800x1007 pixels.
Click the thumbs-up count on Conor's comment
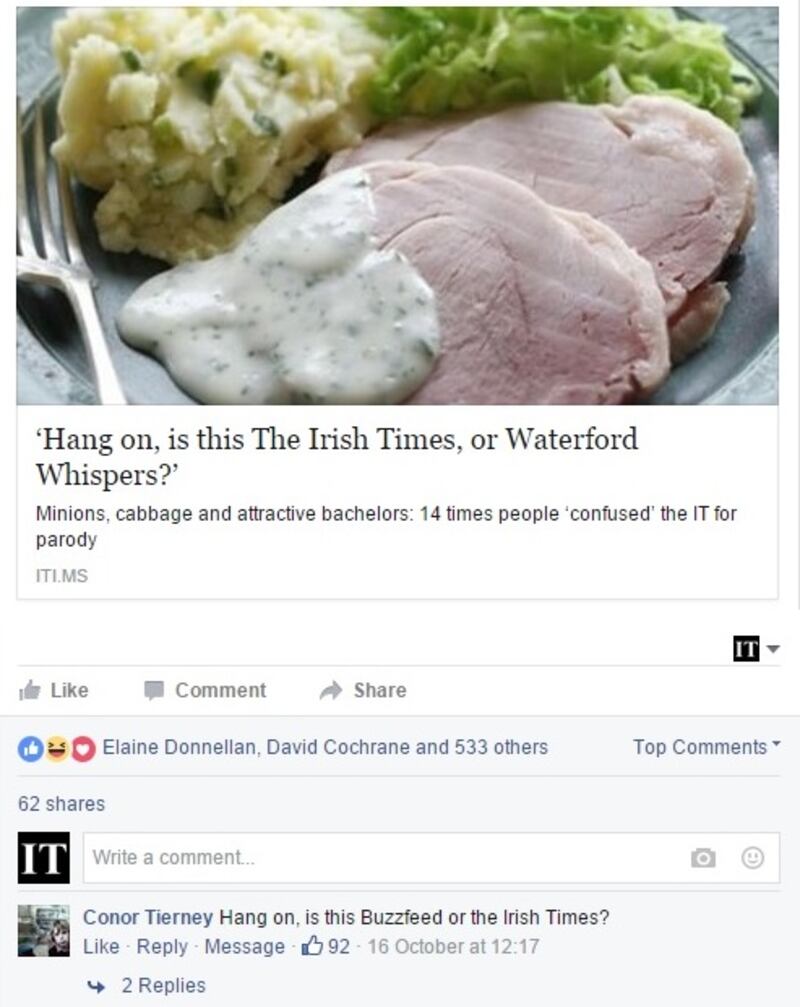pos(326,946)
